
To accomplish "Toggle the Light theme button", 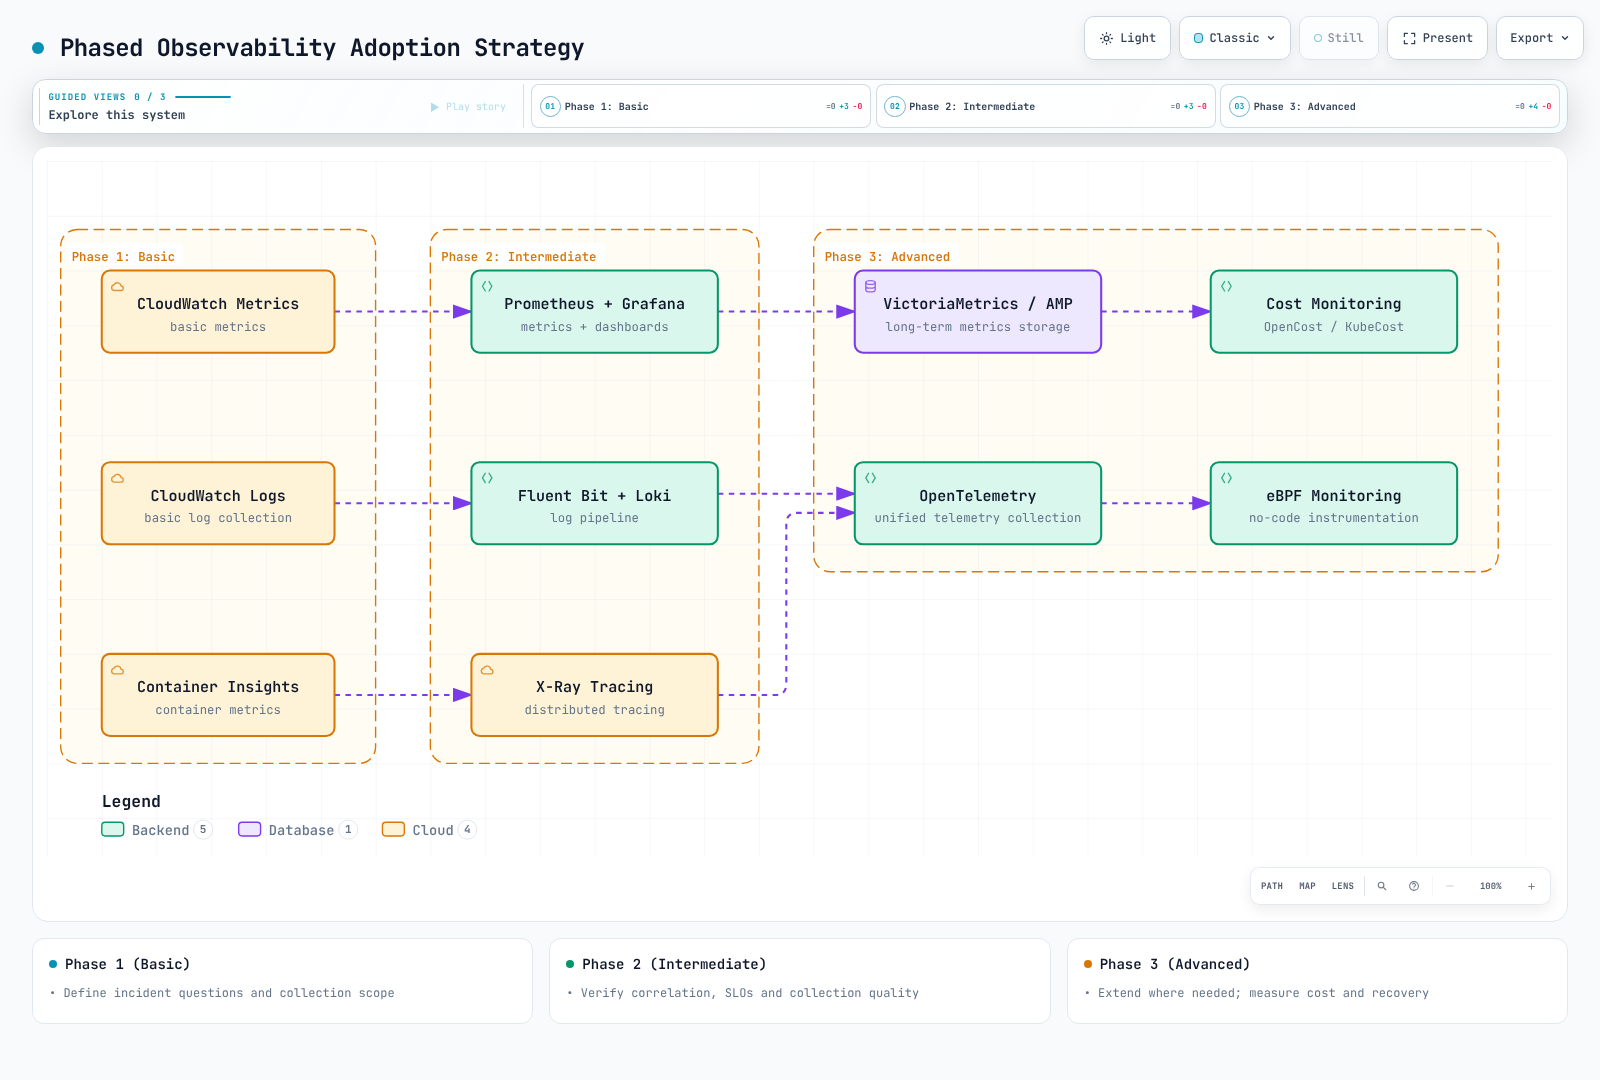I will (1127, 38).
